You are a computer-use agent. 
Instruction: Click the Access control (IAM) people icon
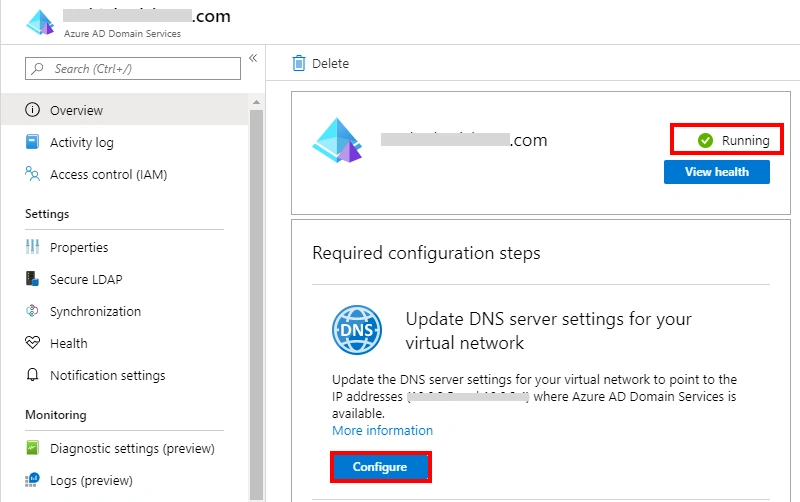pyautogui.click(x=32, y=173)
